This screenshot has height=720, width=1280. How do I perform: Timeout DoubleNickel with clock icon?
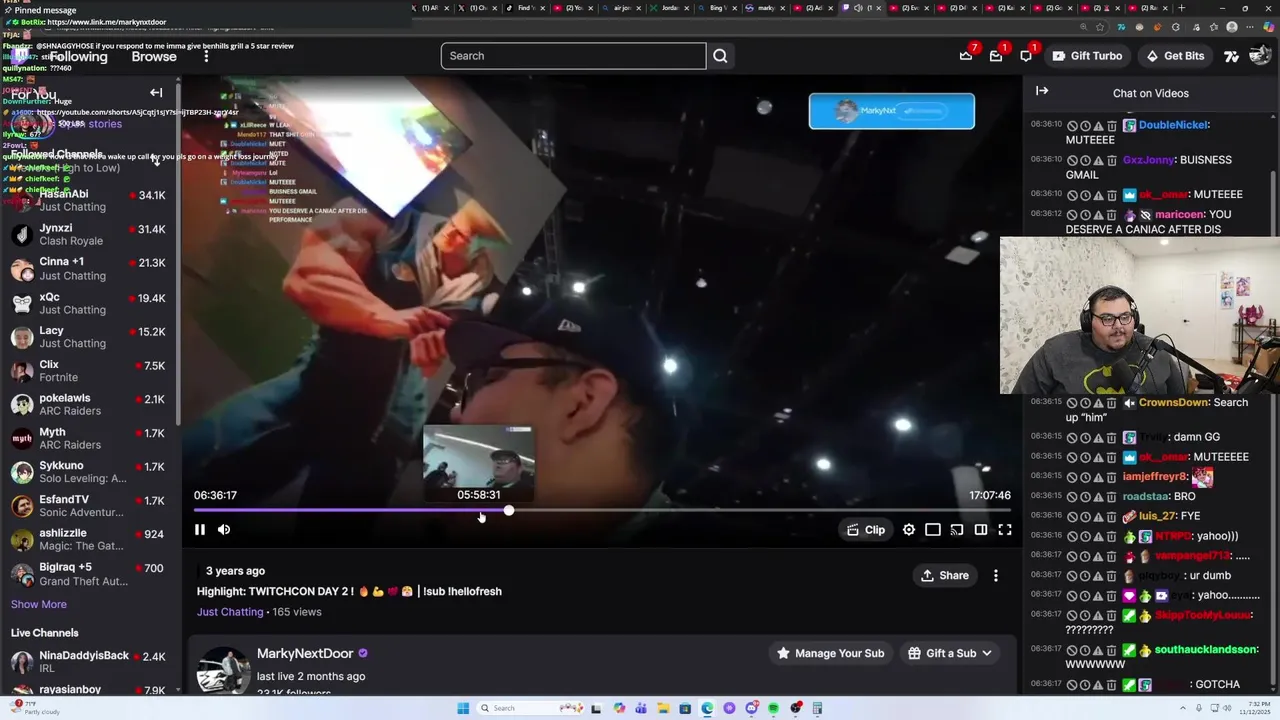pos(1085,126)
